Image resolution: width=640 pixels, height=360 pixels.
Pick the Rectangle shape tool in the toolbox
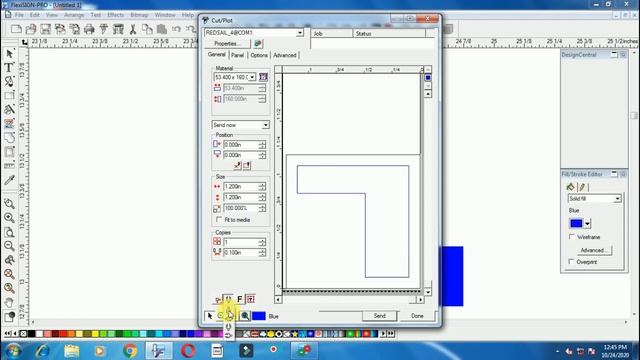point(9,96)
